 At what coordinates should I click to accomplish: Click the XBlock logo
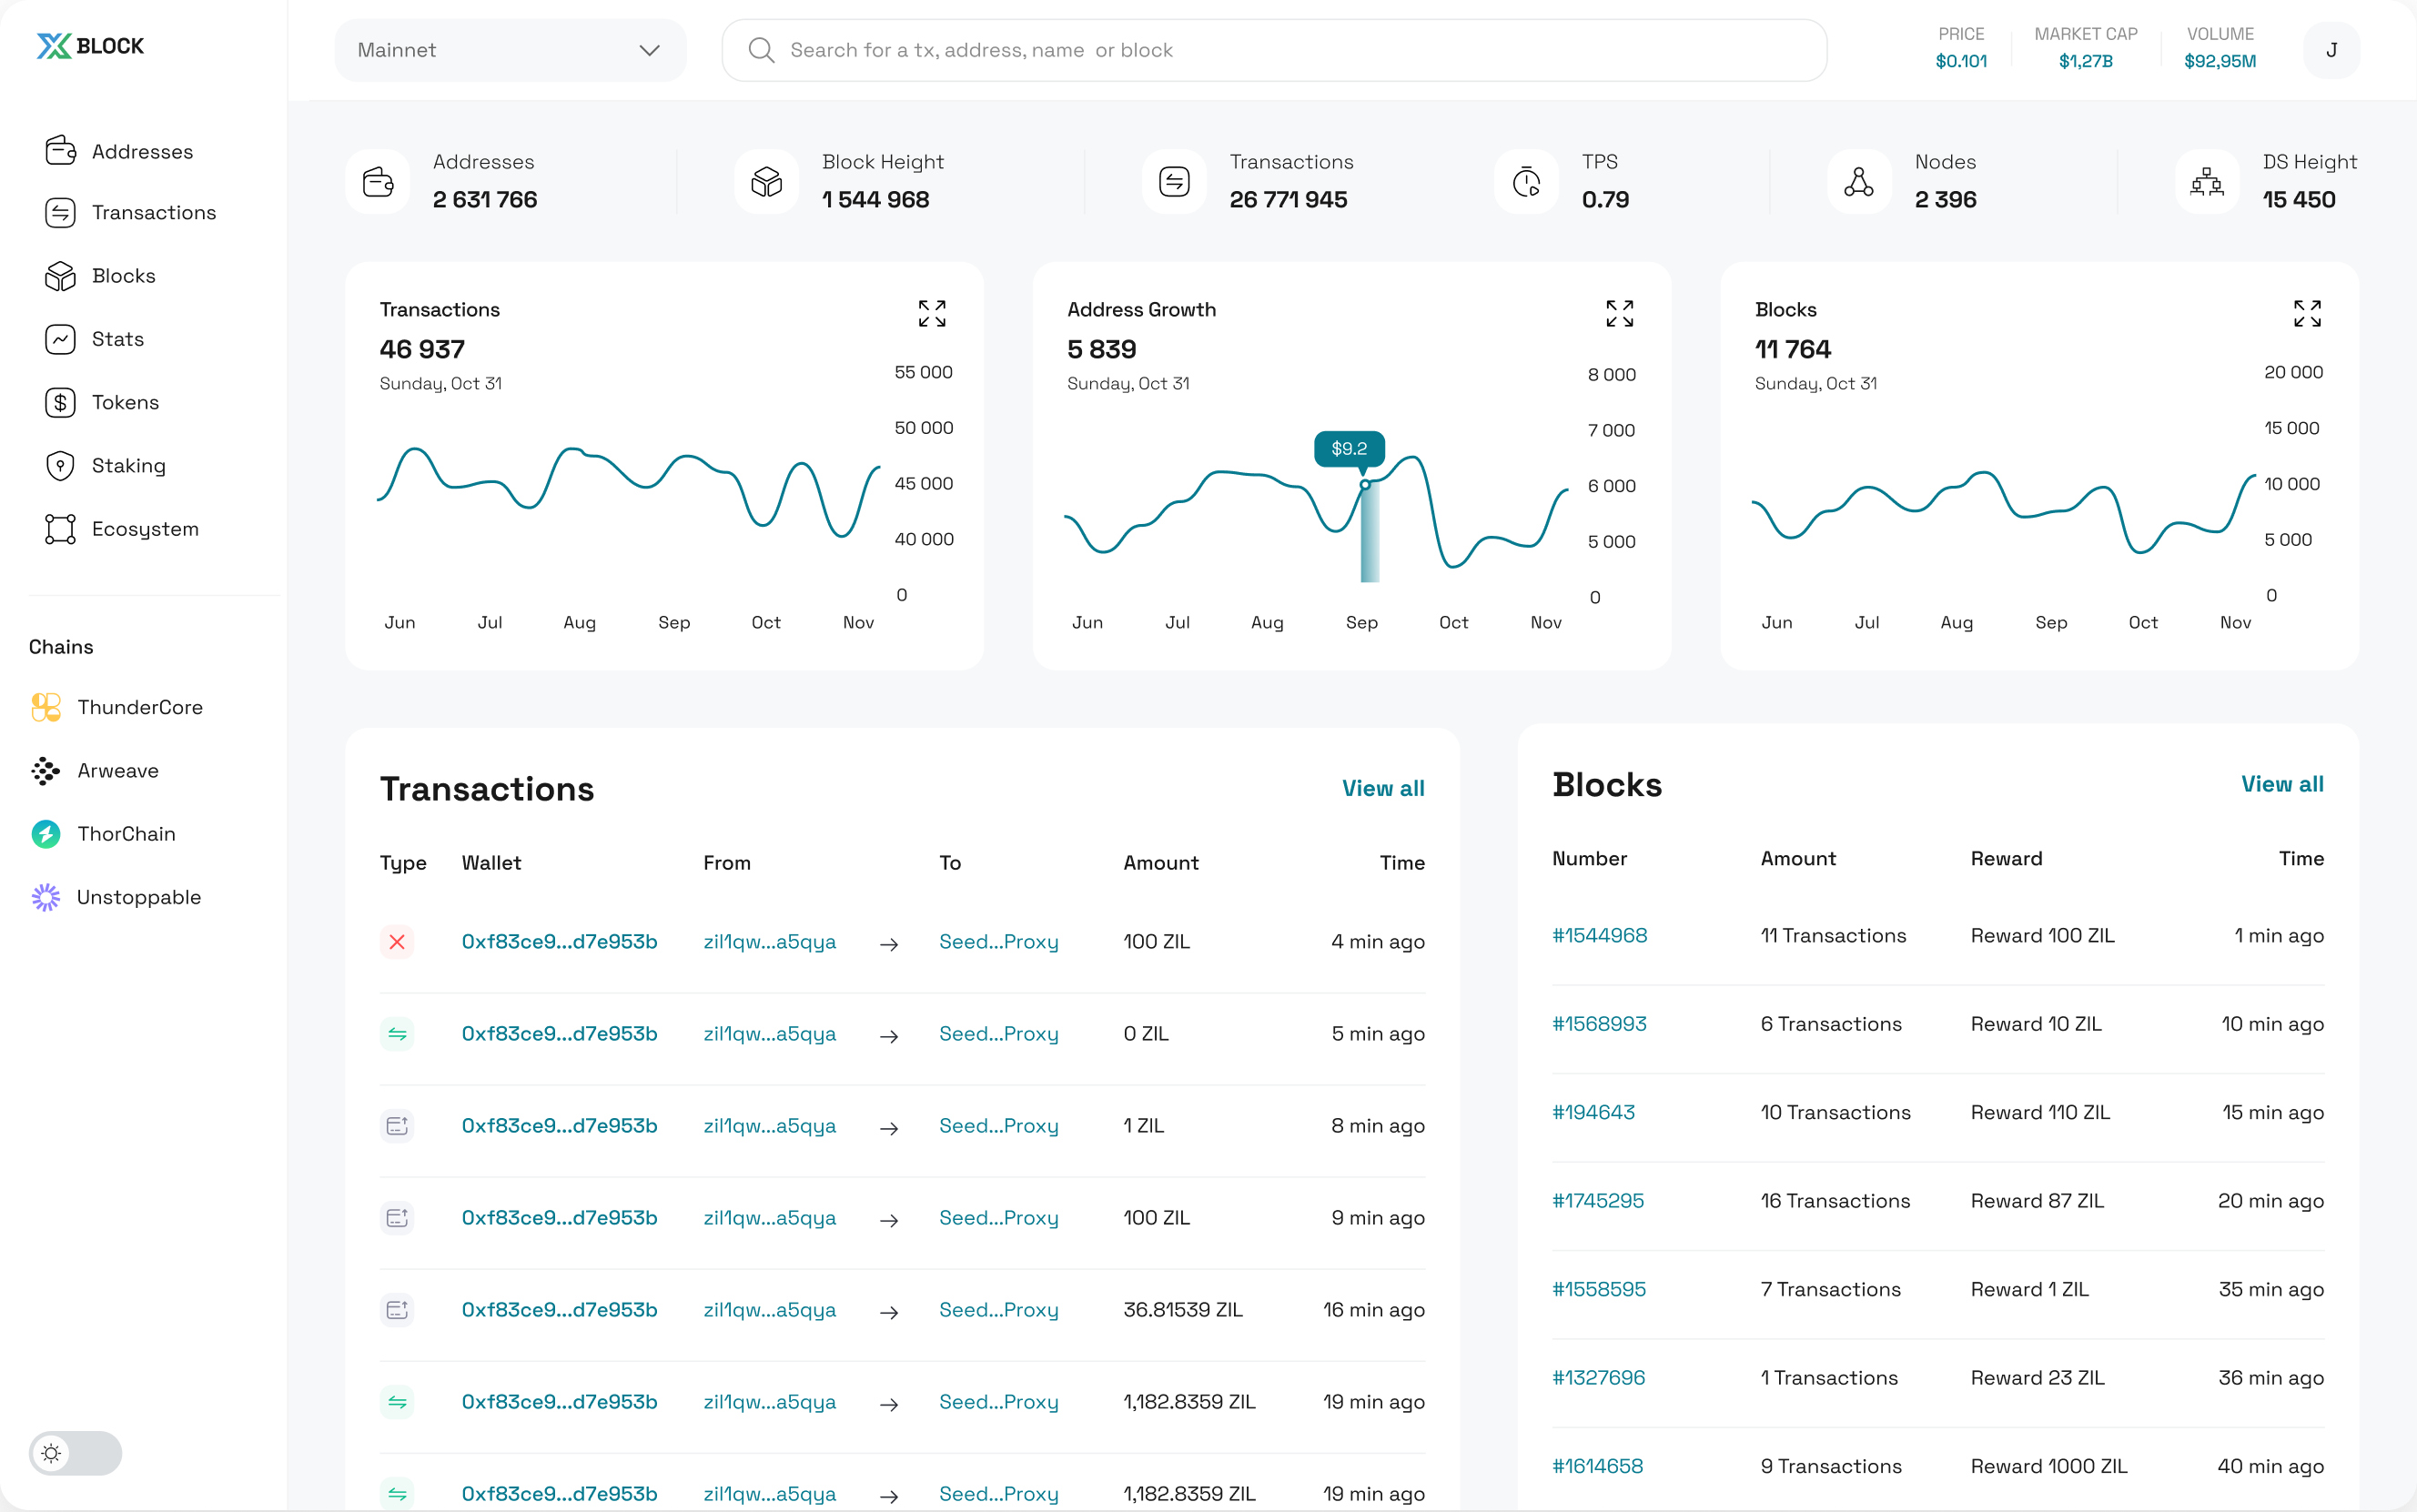90,46
